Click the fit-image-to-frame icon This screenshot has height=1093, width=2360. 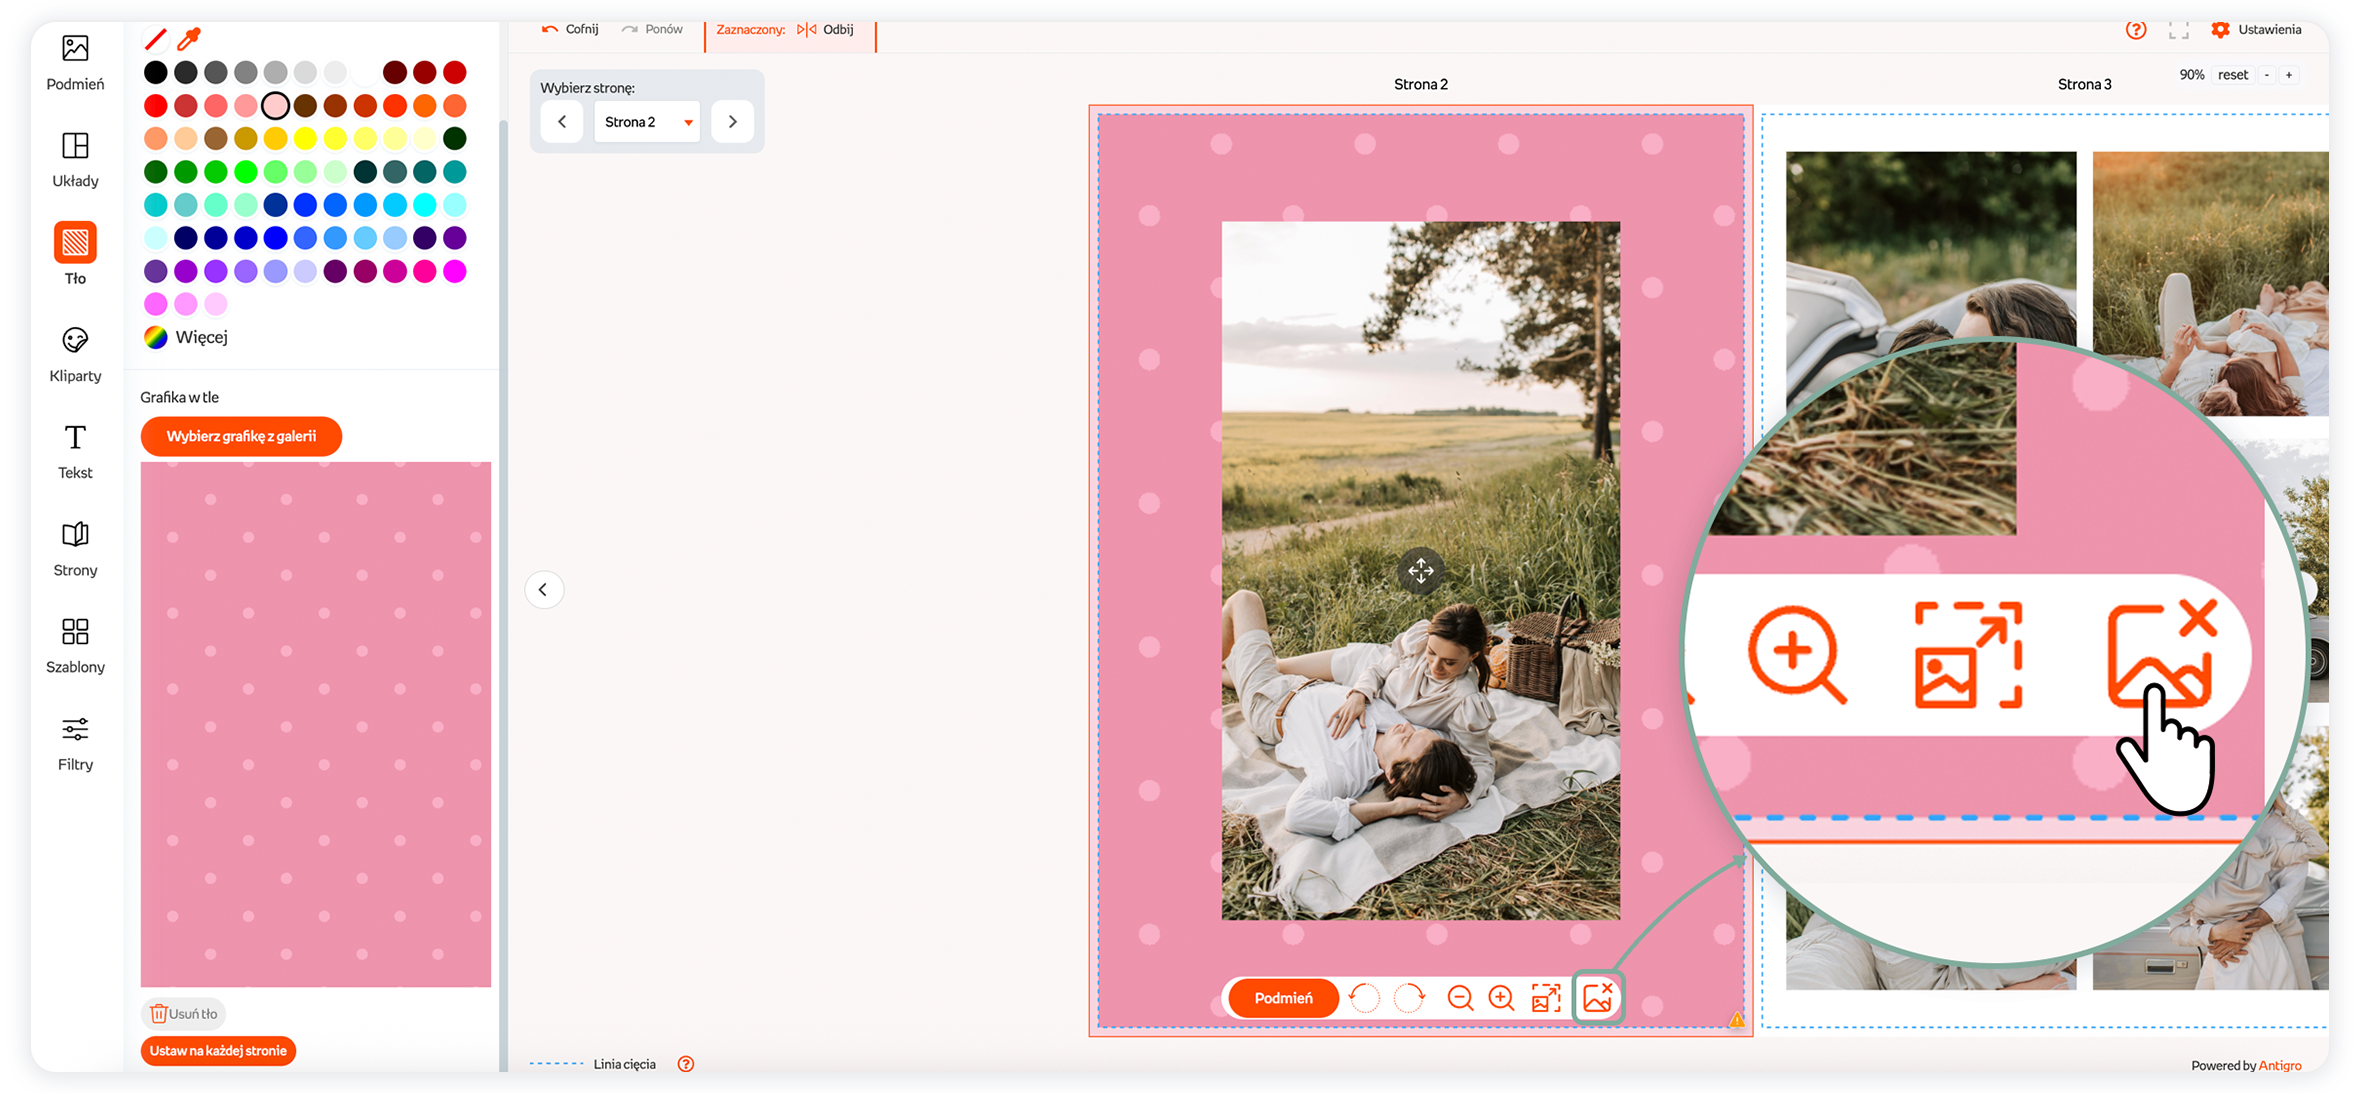[1546, 997]
